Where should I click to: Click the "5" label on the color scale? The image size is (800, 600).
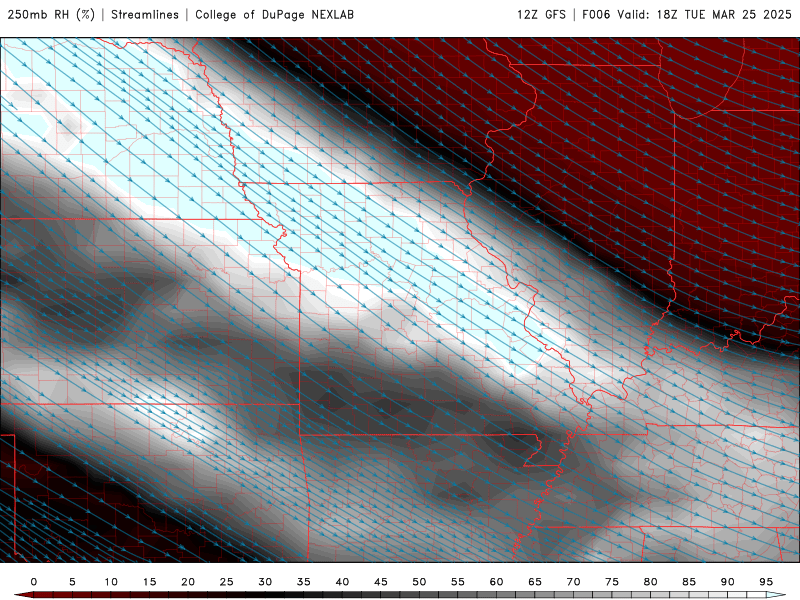coord(72,582)
